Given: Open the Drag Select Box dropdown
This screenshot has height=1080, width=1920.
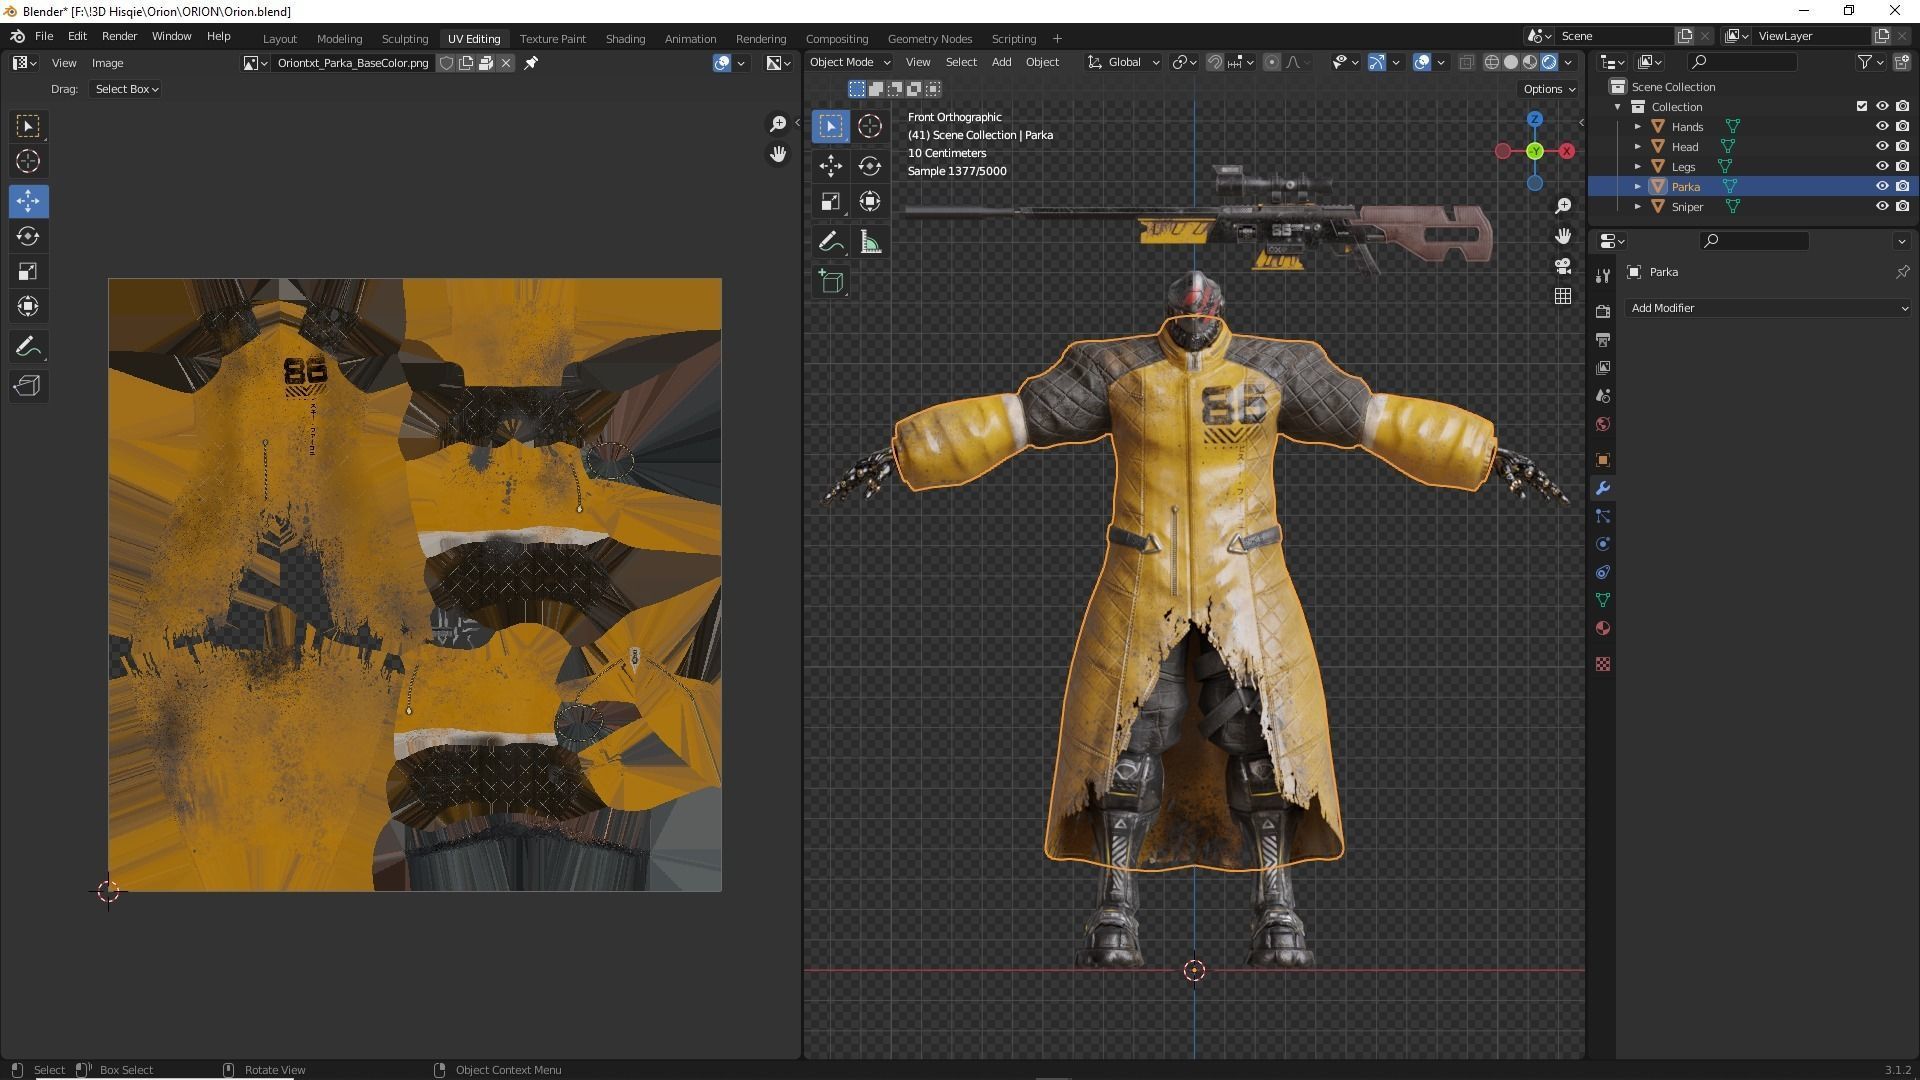Looking at the screenshot, I should 126,89.
